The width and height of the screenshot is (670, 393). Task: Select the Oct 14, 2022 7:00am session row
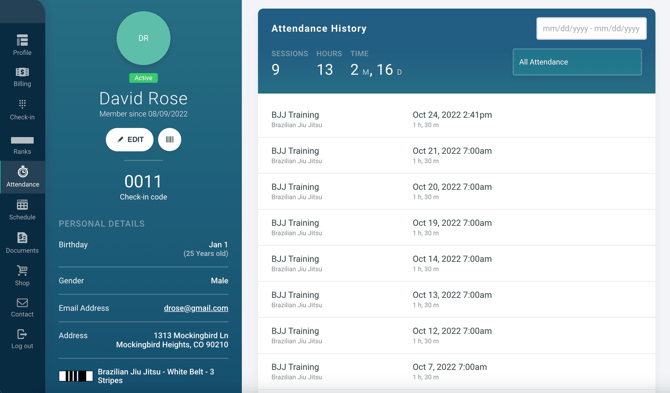(456, 264)
